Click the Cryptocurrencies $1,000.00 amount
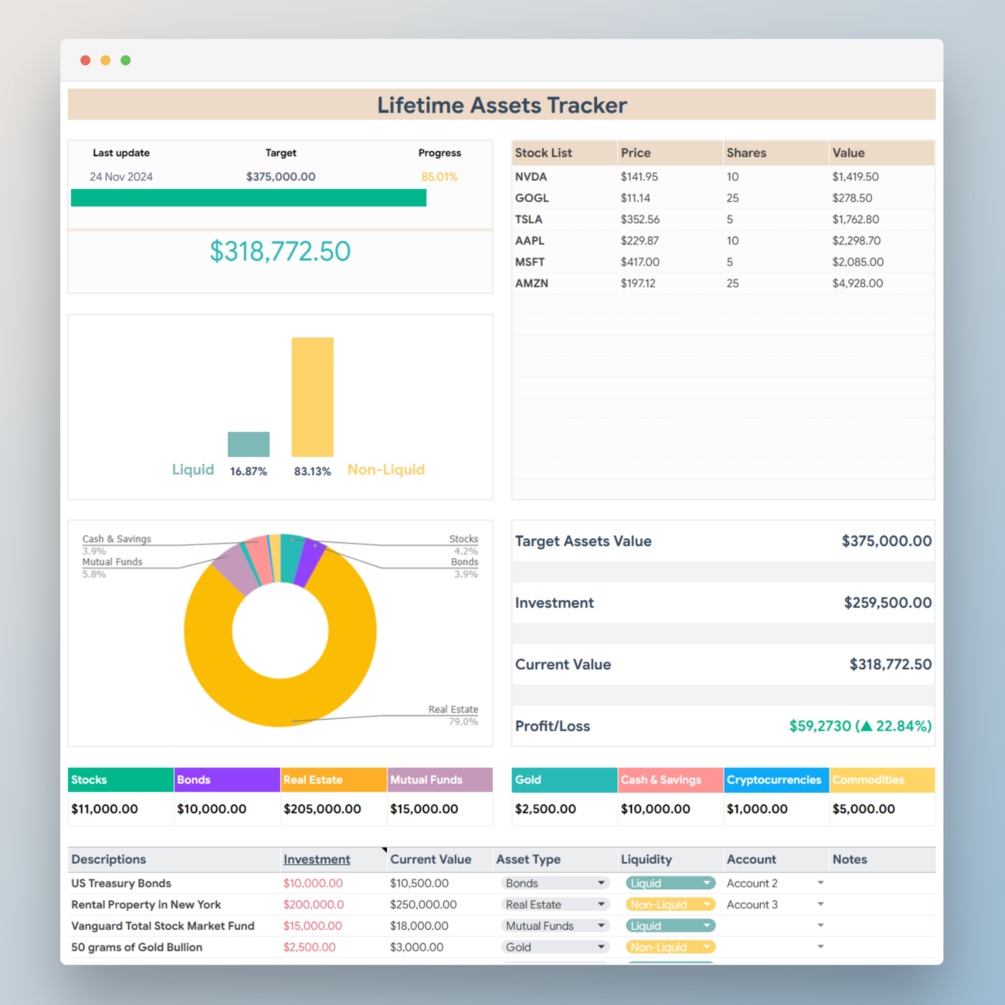Screen dimensions: 1005x1005 pyautogui.click(x=757, y=809)
